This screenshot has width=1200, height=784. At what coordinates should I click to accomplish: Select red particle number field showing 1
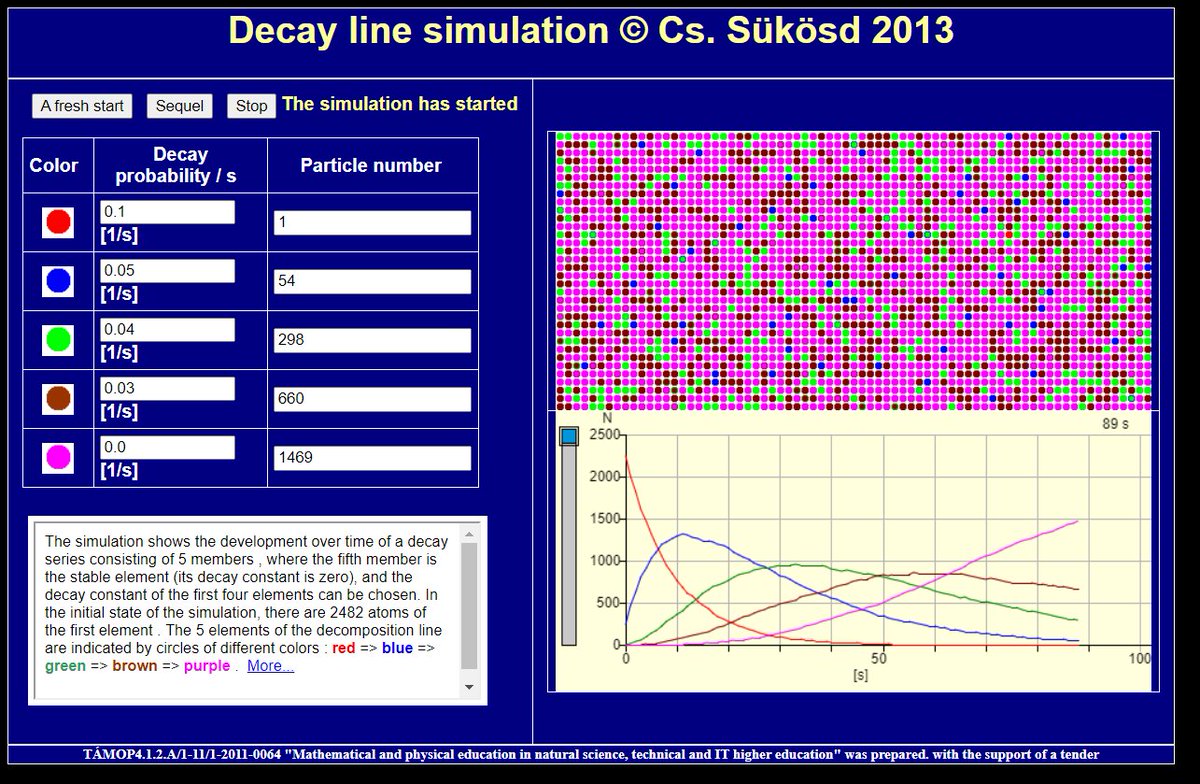point(372,223)
